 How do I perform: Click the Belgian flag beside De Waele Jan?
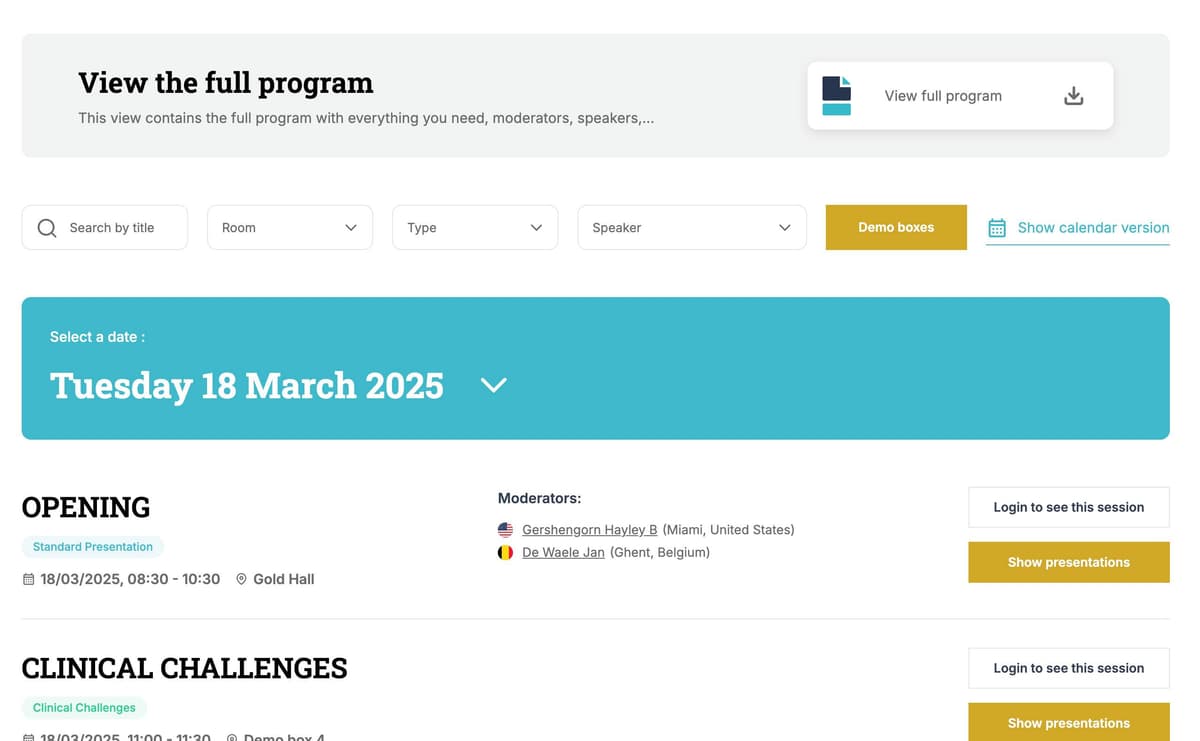pyautogui.click(x=505, y=551)
